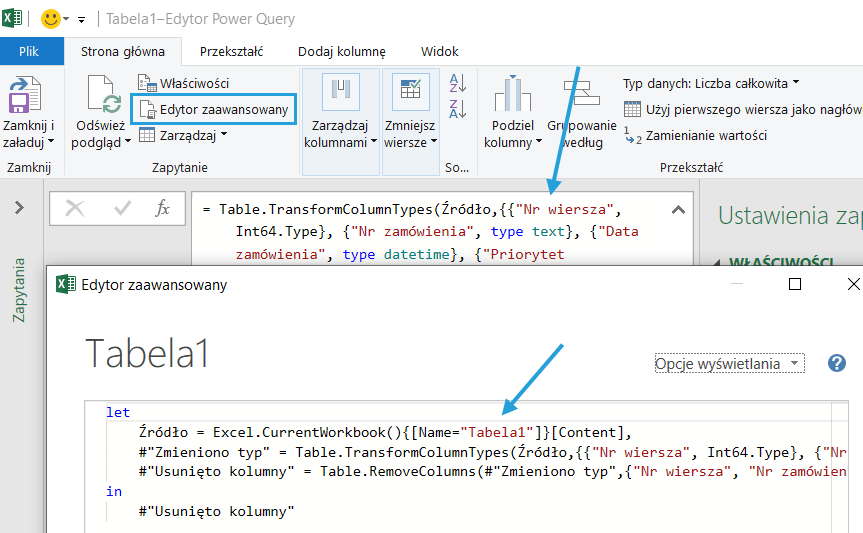Open the Opcje wyświetlania dropdown
The height and width of the screenshot is (533, 863).
coord(728,363)
